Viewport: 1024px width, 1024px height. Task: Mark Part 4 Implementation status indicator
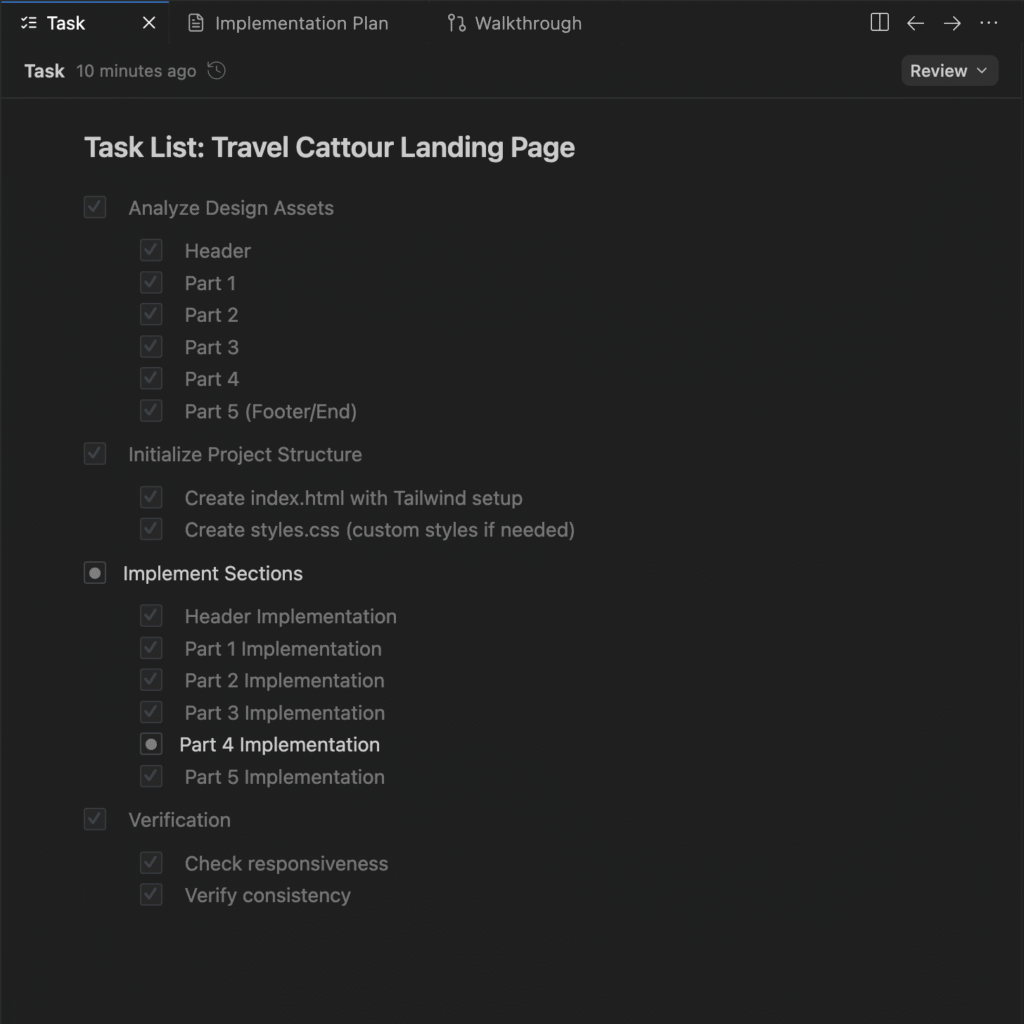151,744
